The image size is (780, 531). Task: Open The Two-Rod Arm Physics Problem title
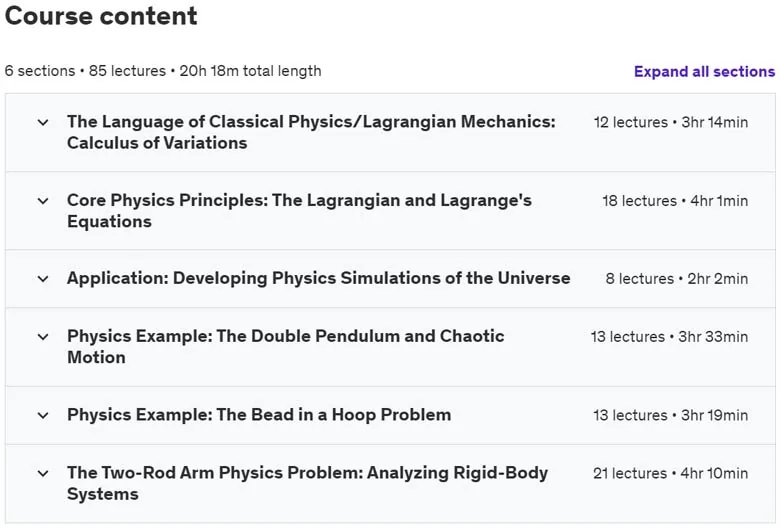point(307,483)
